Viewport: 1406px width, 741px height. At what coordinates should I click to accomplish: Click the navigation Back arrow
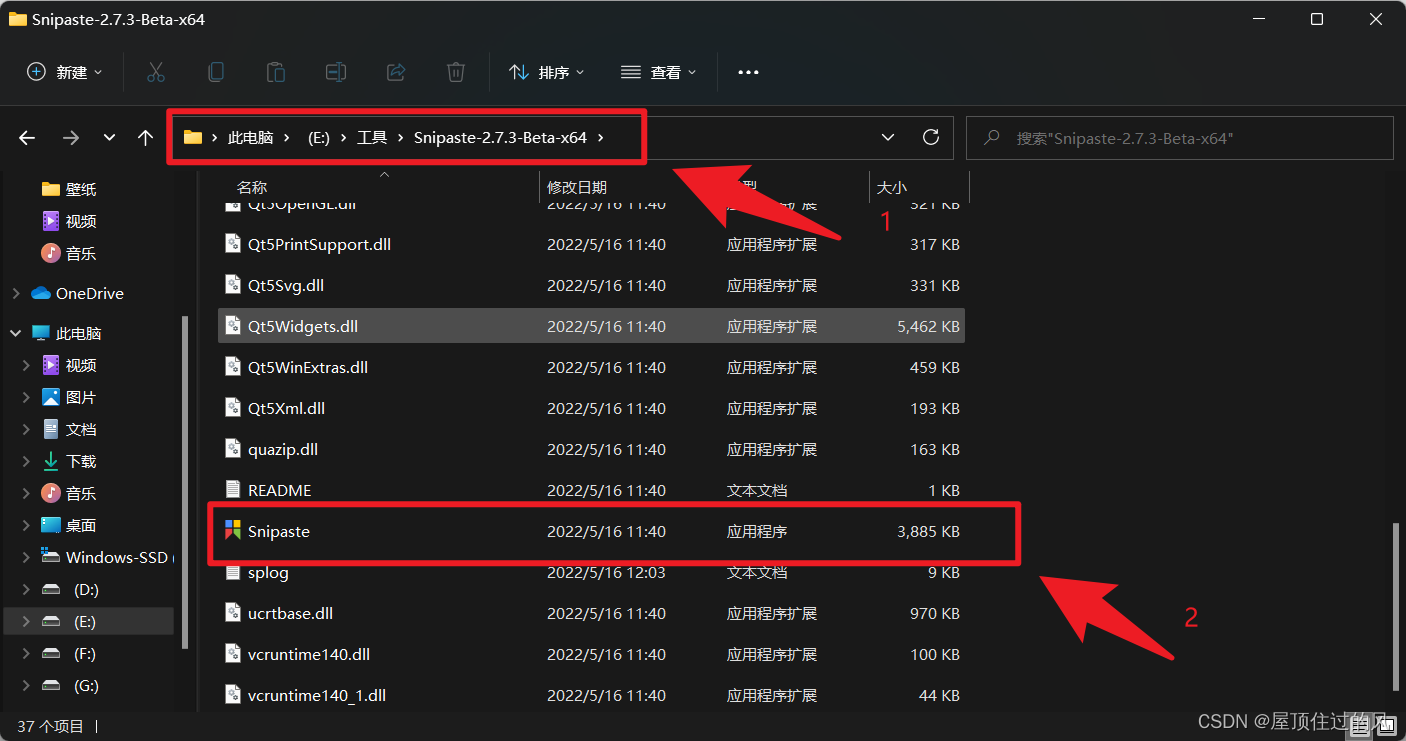point(26,137)
